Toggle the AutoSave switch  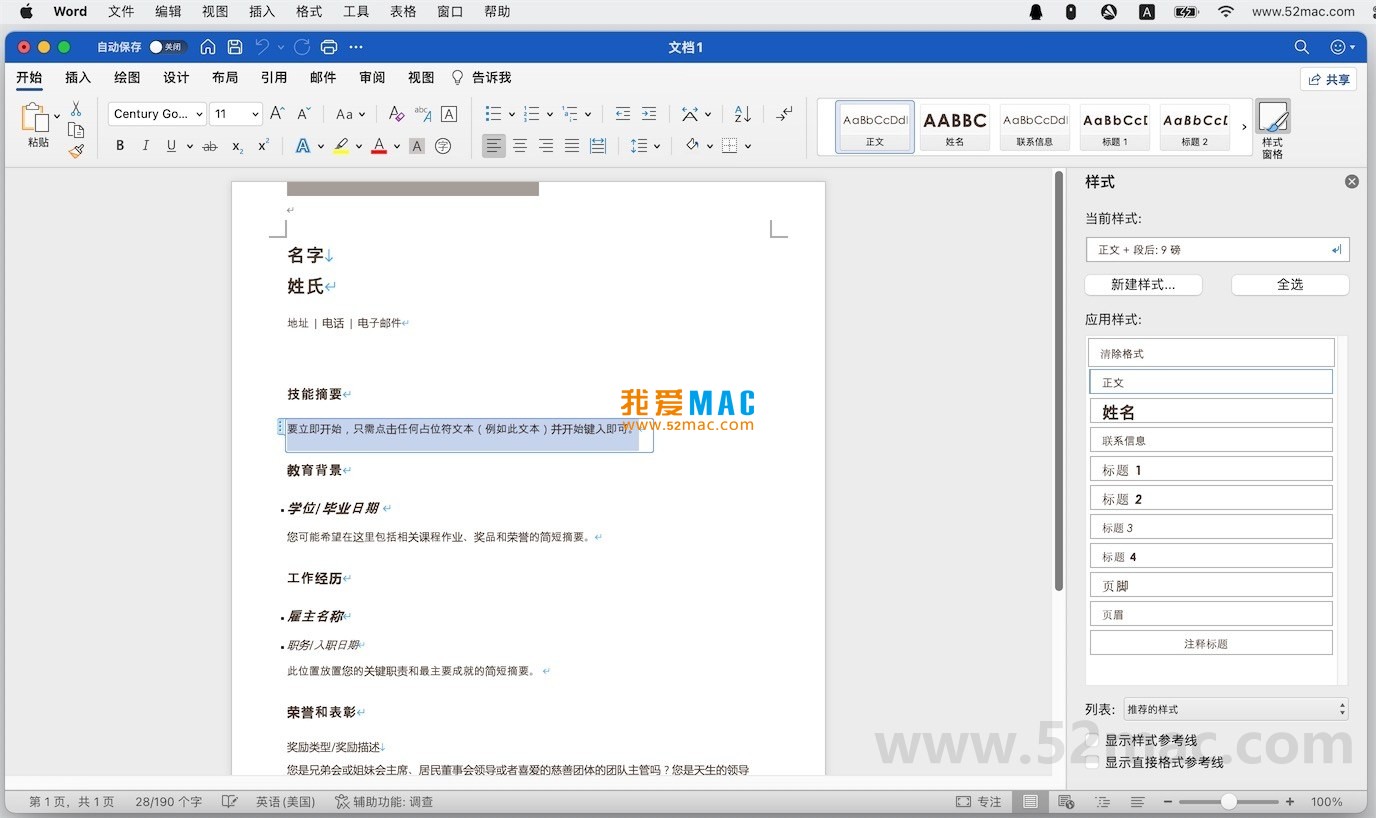click(166, 47)
